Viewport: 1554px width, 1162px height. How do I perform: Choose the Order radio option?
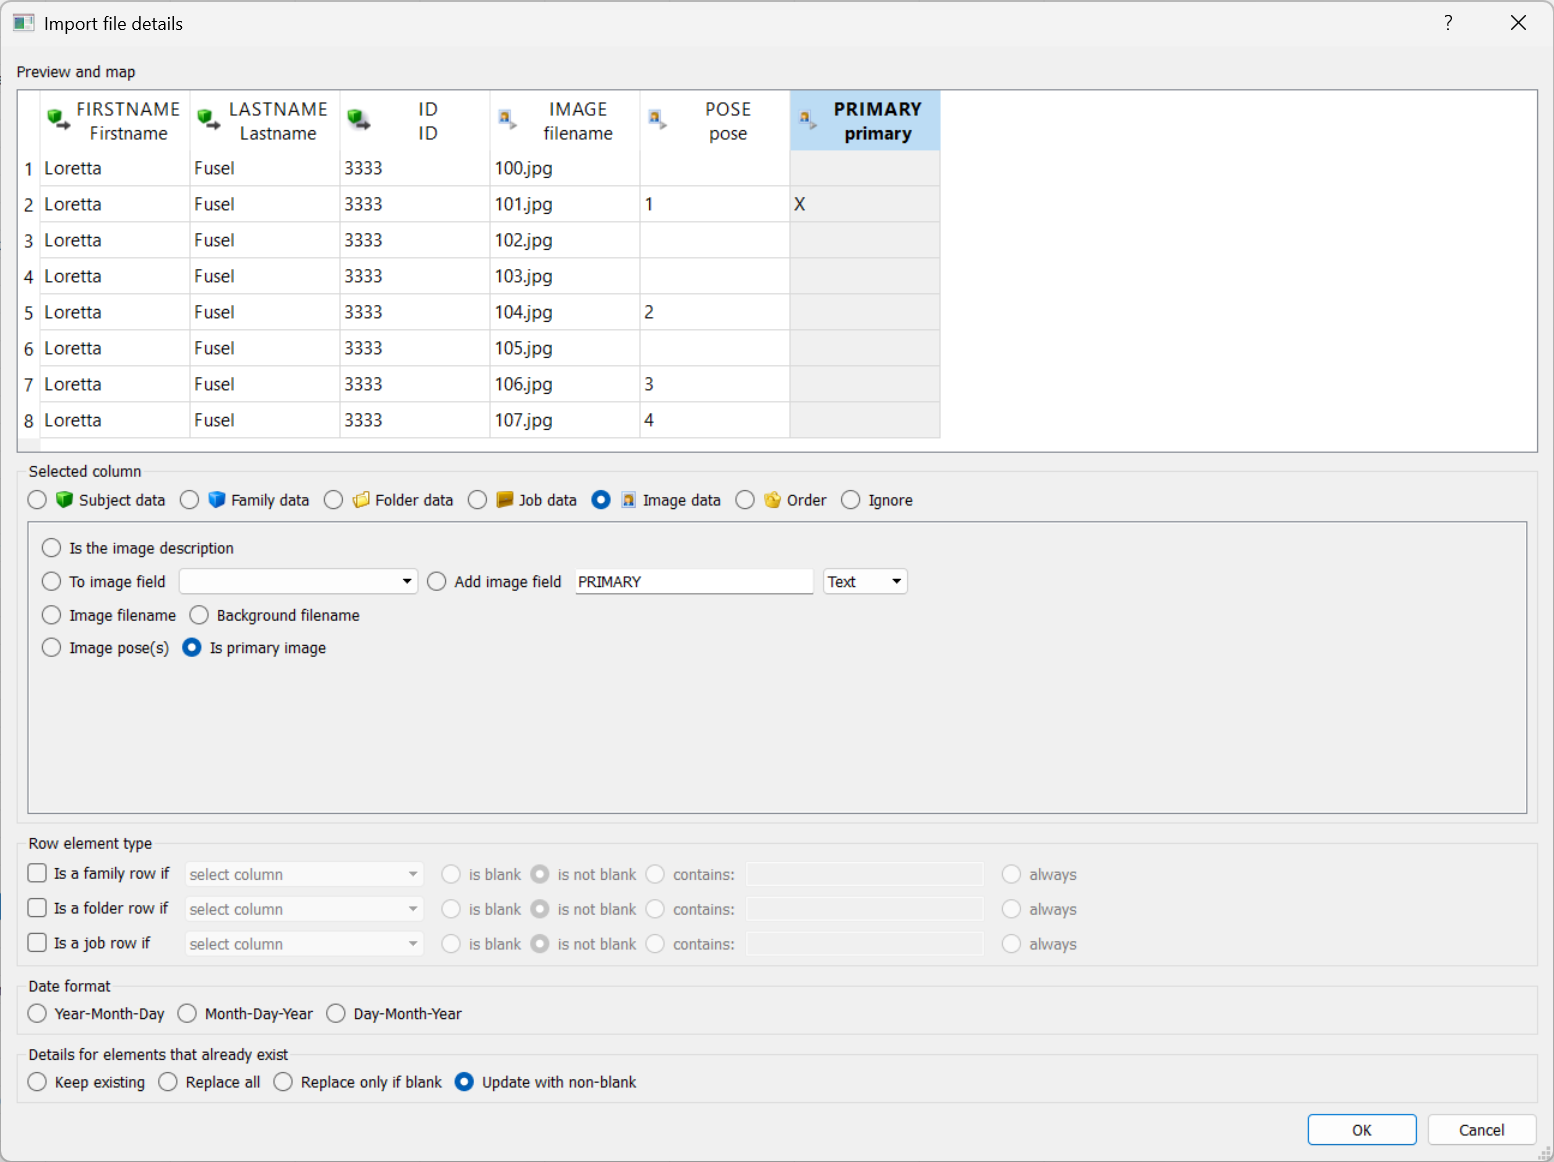(745, 500)
